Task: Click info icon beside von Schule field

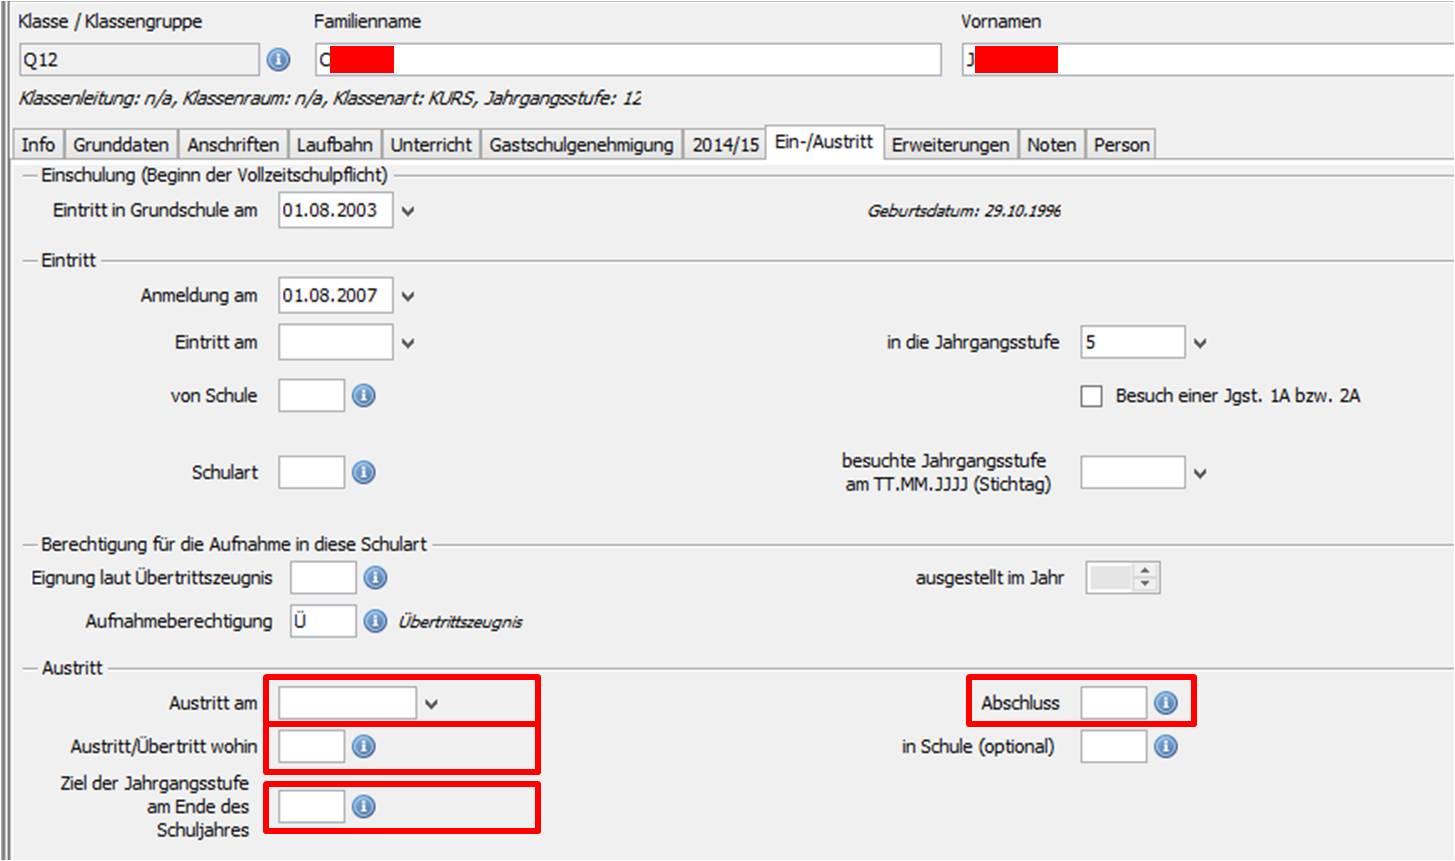Action: (364, 396)
